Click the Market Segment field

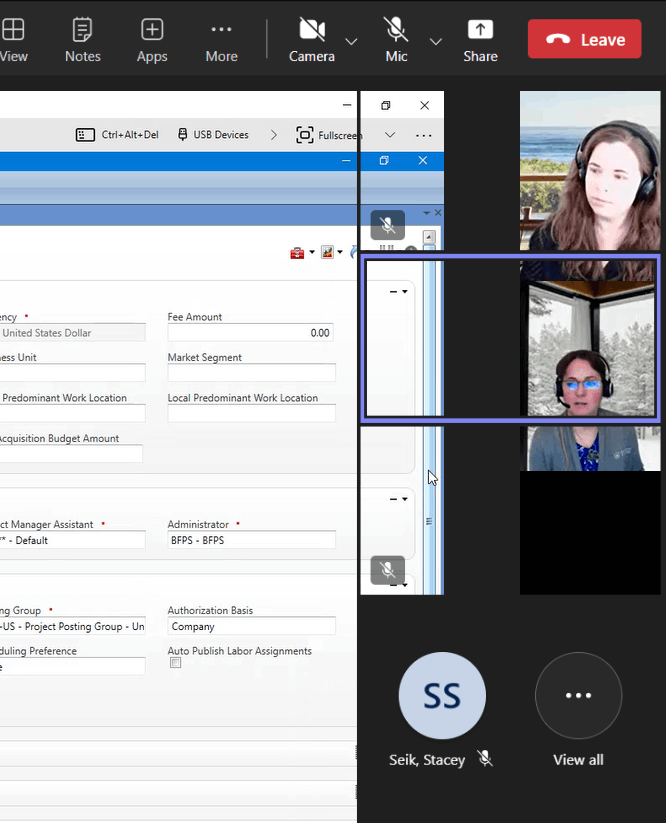251,373
